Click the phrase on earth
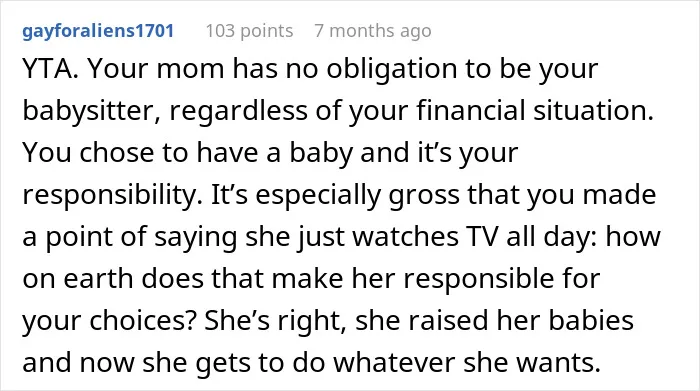Screen dimensions: 700x391 [x=78, y=279]
